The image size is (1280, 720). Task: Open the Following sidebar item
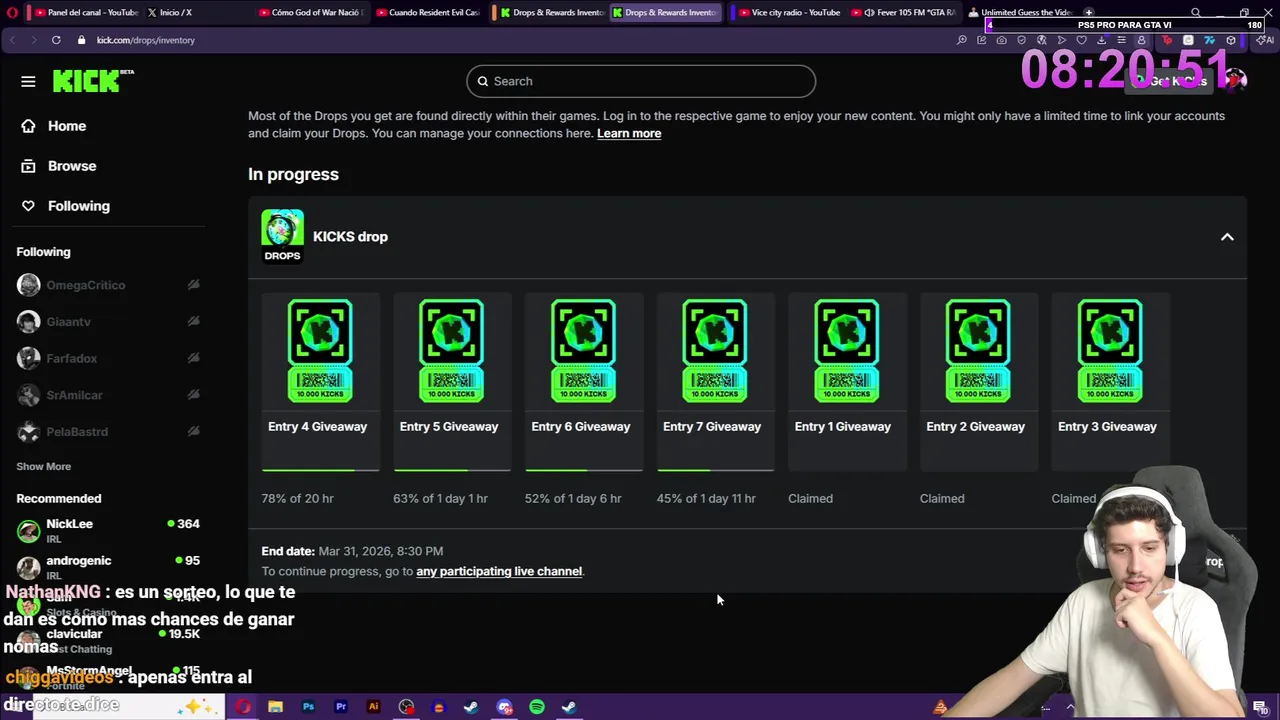tap(78, 206)
